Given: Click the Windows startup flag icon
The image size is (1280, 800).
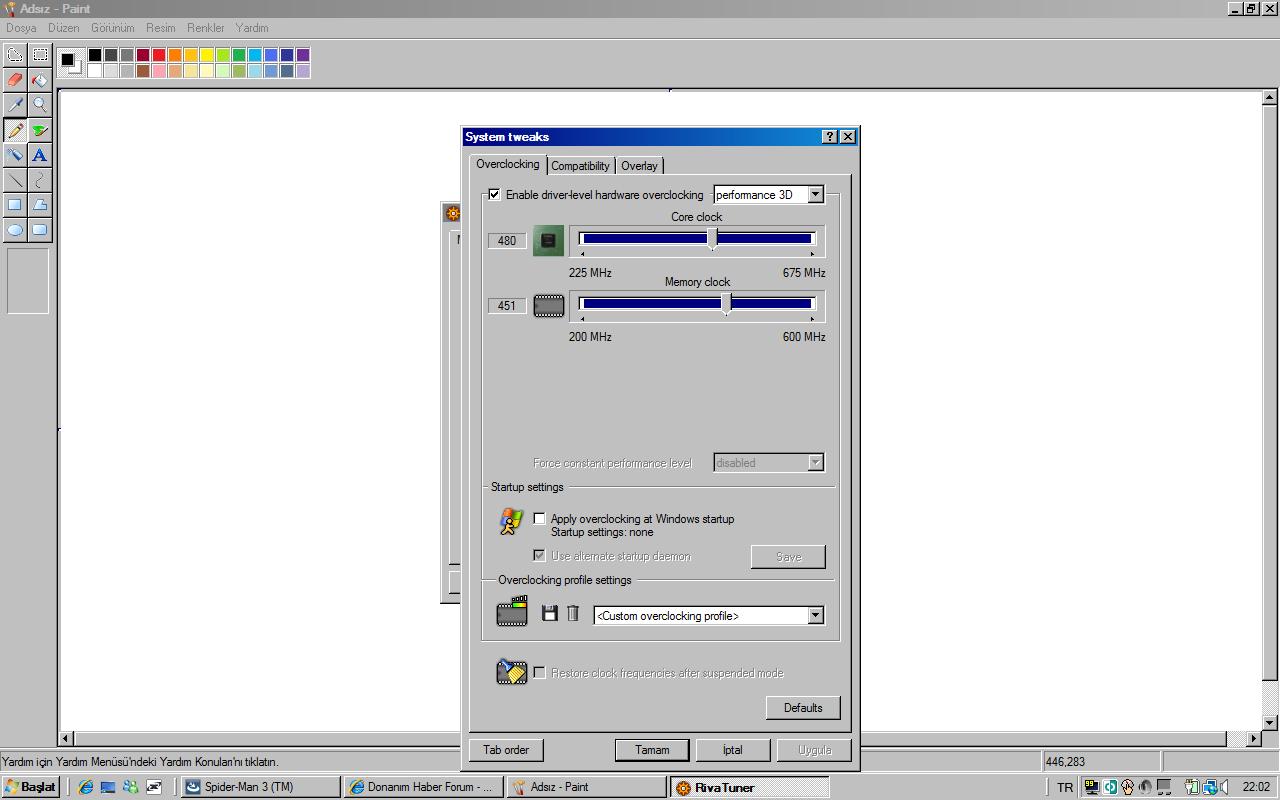Looking at the screenshot, I should 511,522.
